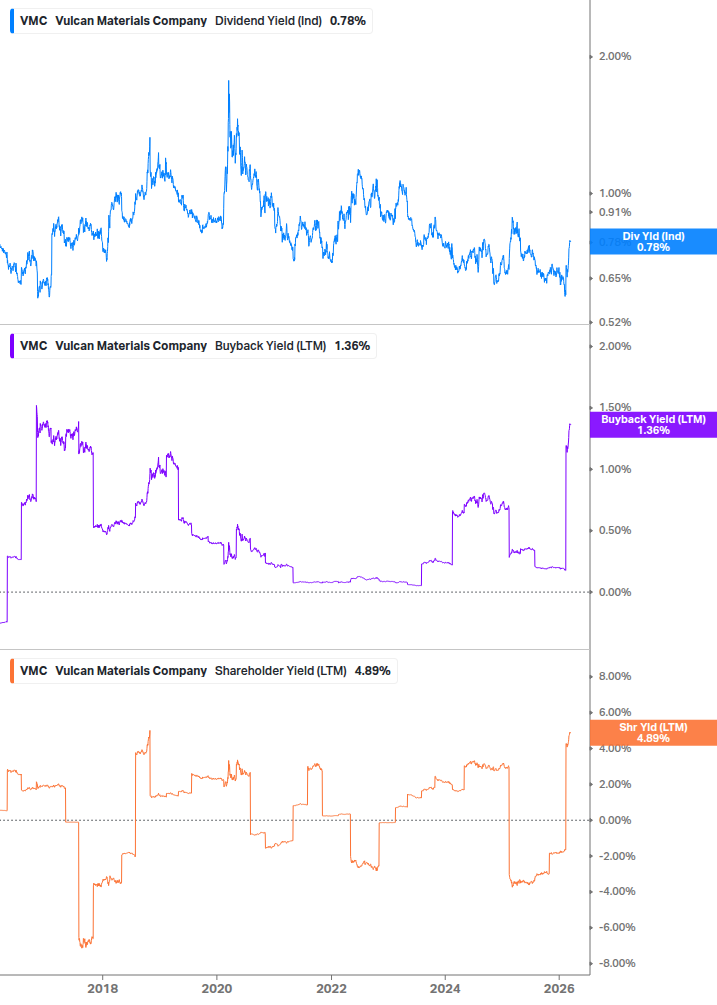Click the 0.50% tick on buyback axis
Viewport: 717px width, 1005px height.
(614, 531)
